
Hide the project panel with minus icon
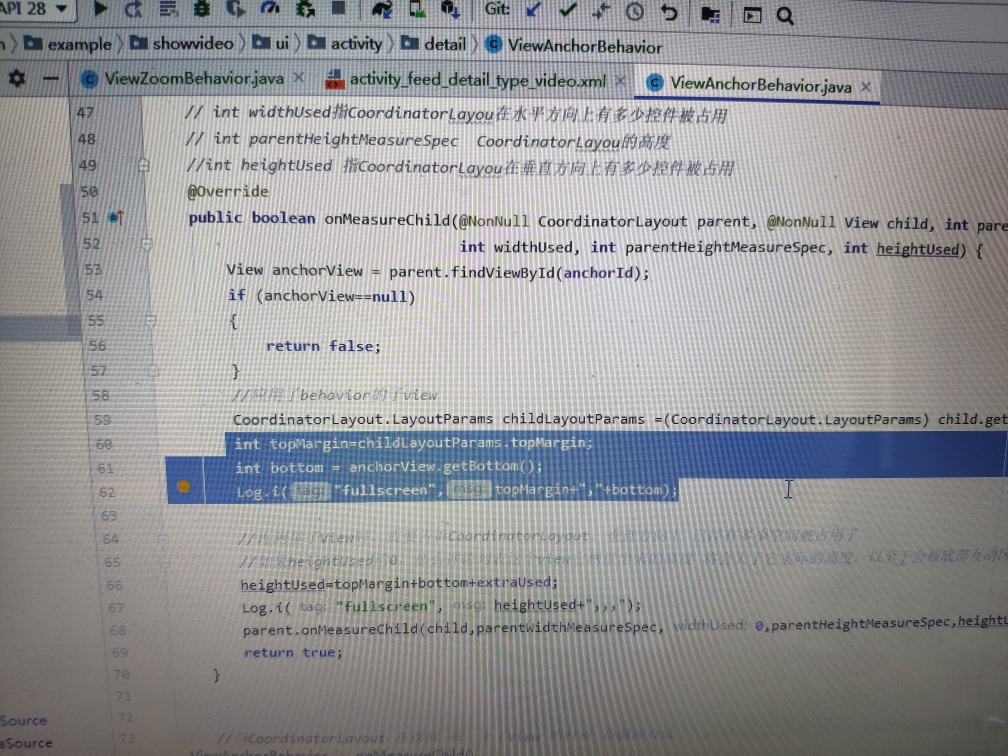tap(51, 78)
